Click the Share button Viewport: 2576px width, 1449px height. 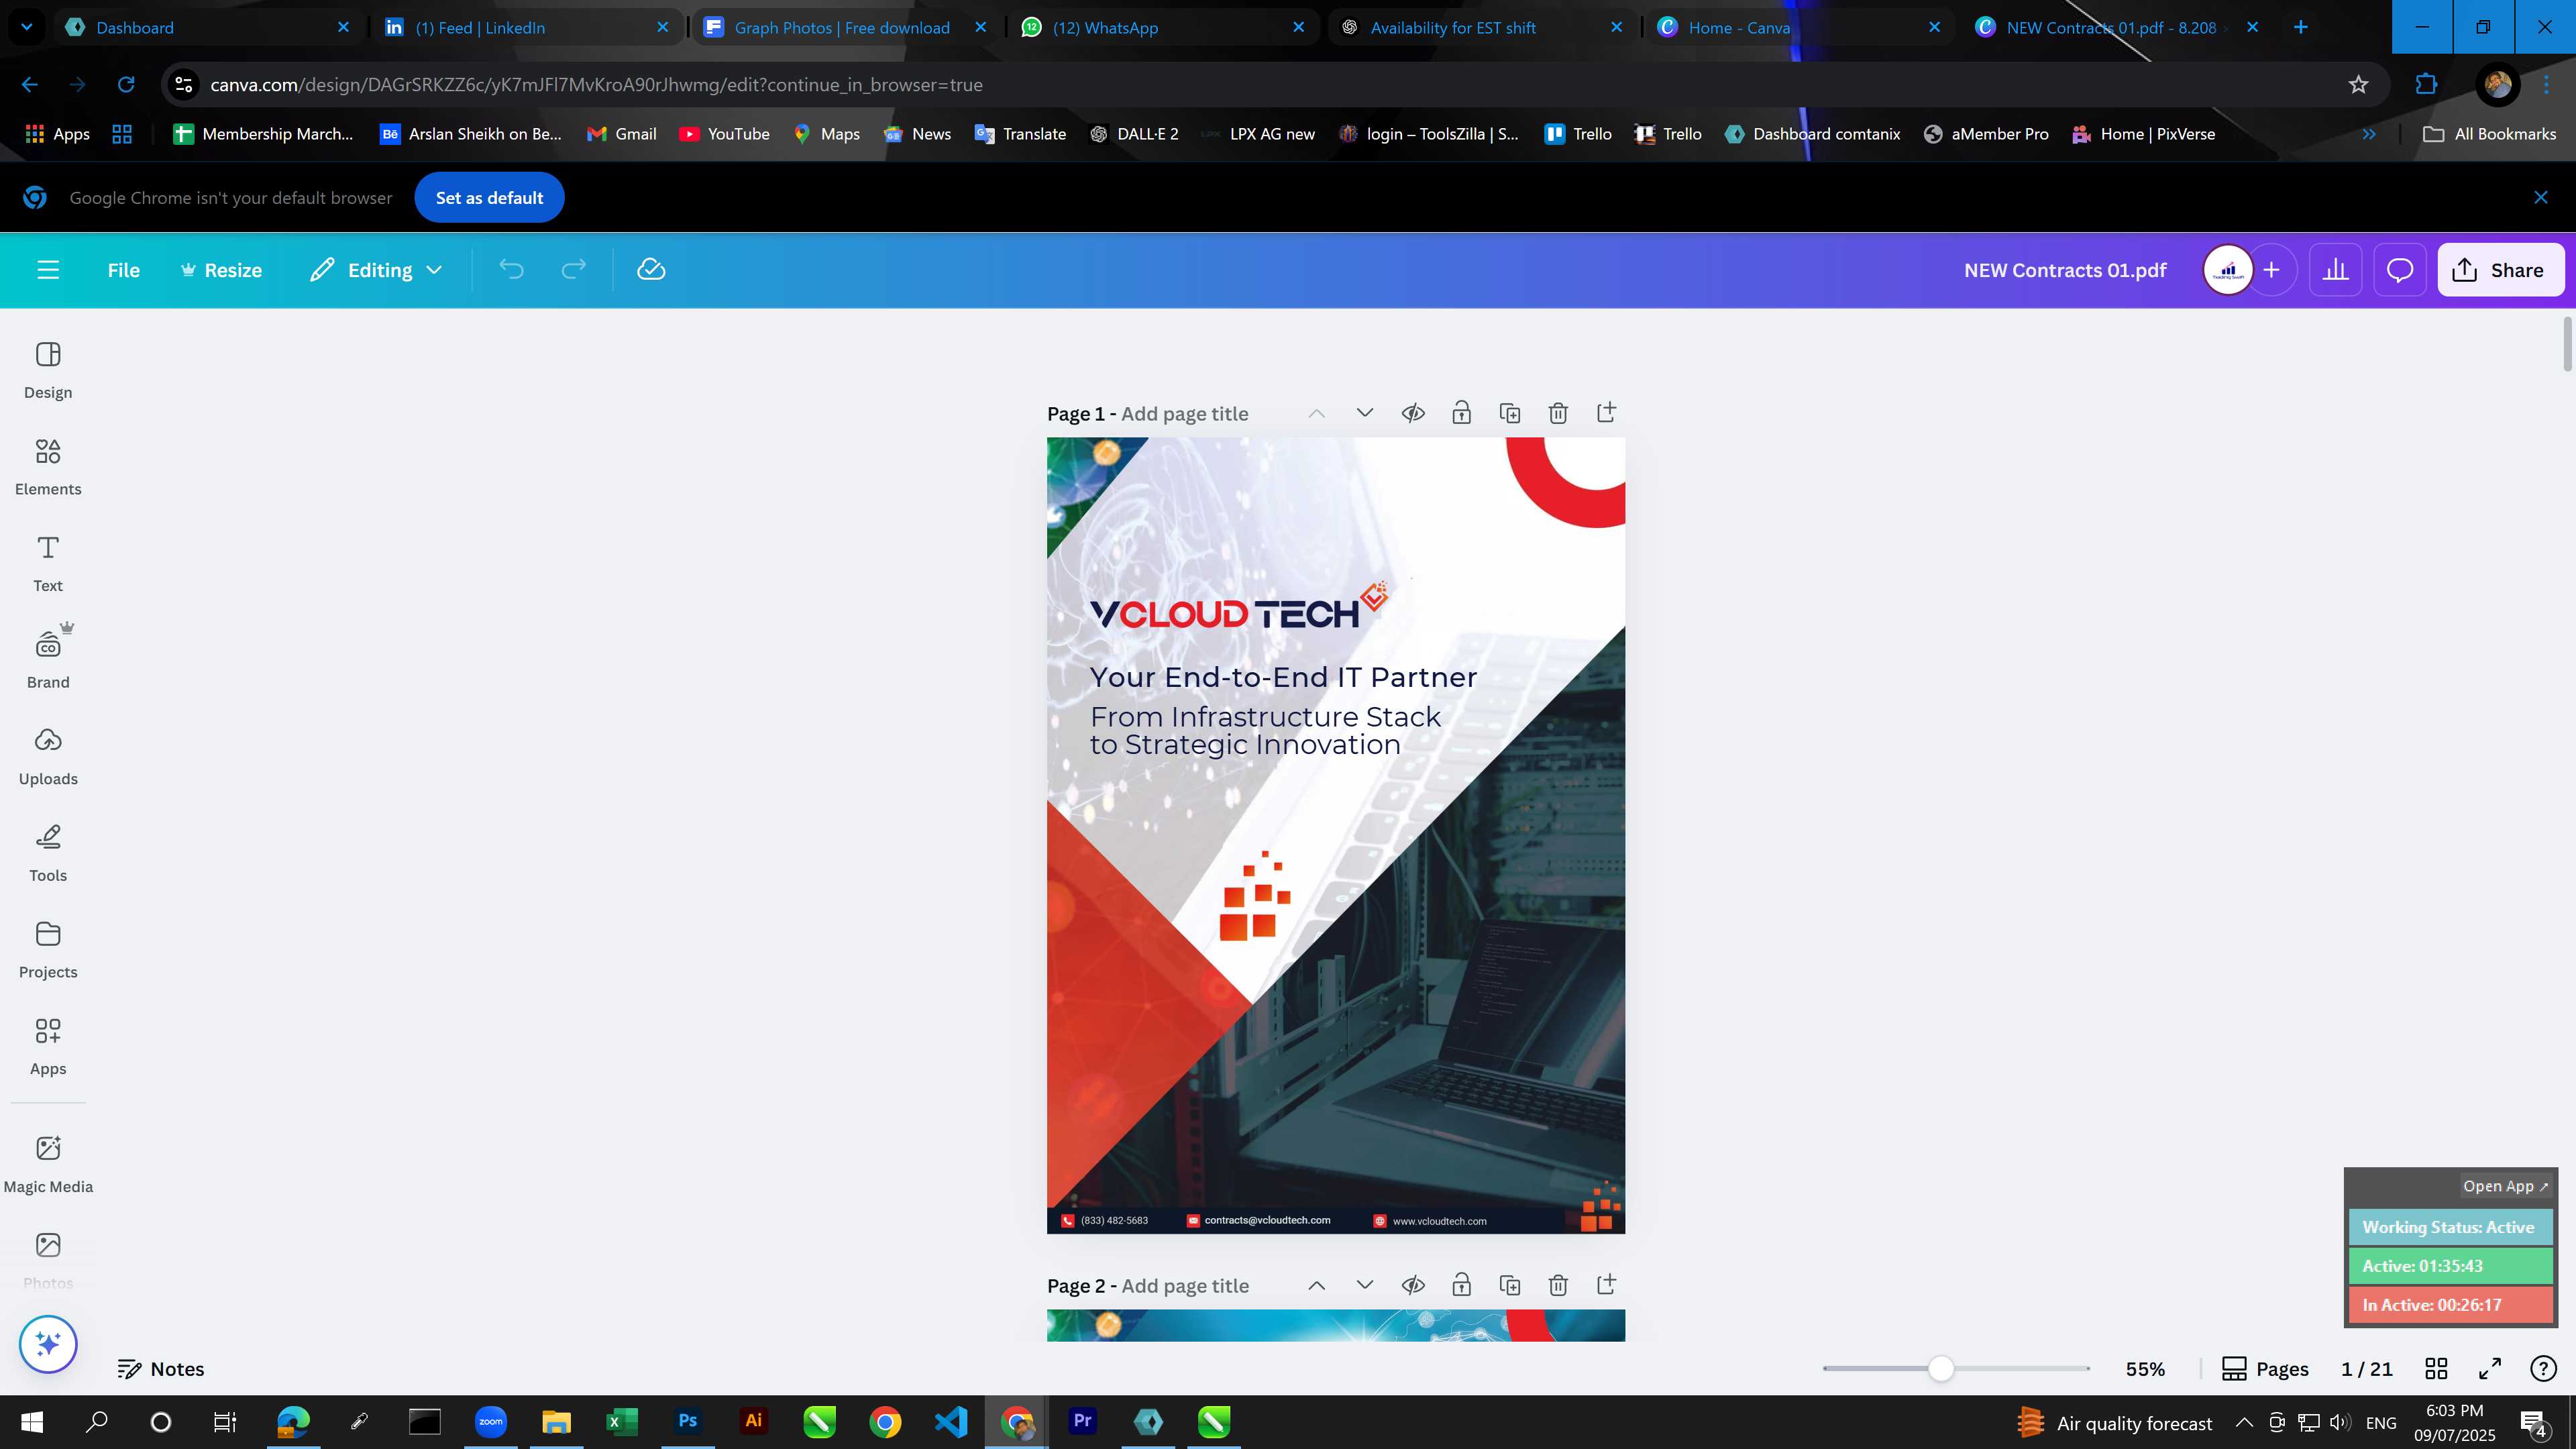coord(2500,270)
